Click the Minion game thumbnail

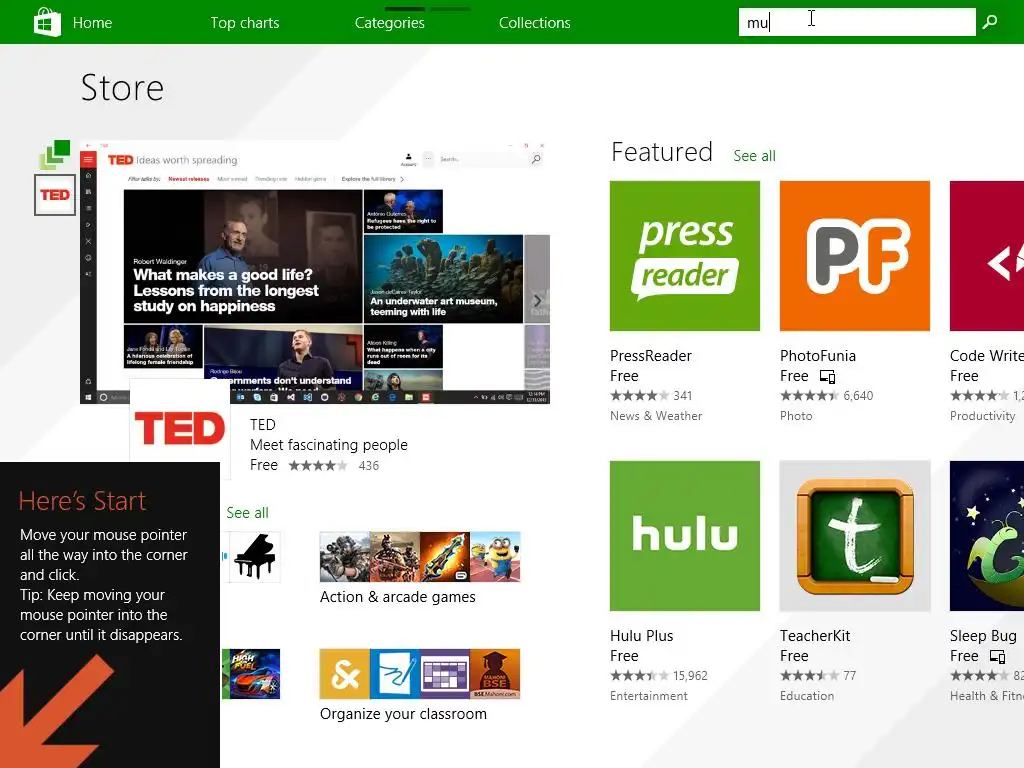(x=495, y=557)
